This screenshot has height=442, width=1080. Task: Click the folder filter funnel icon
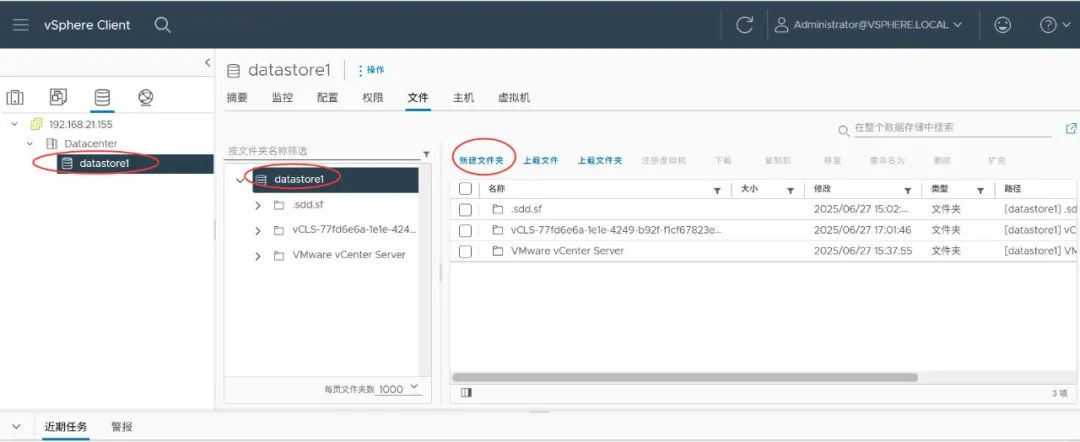pos(426,154)
